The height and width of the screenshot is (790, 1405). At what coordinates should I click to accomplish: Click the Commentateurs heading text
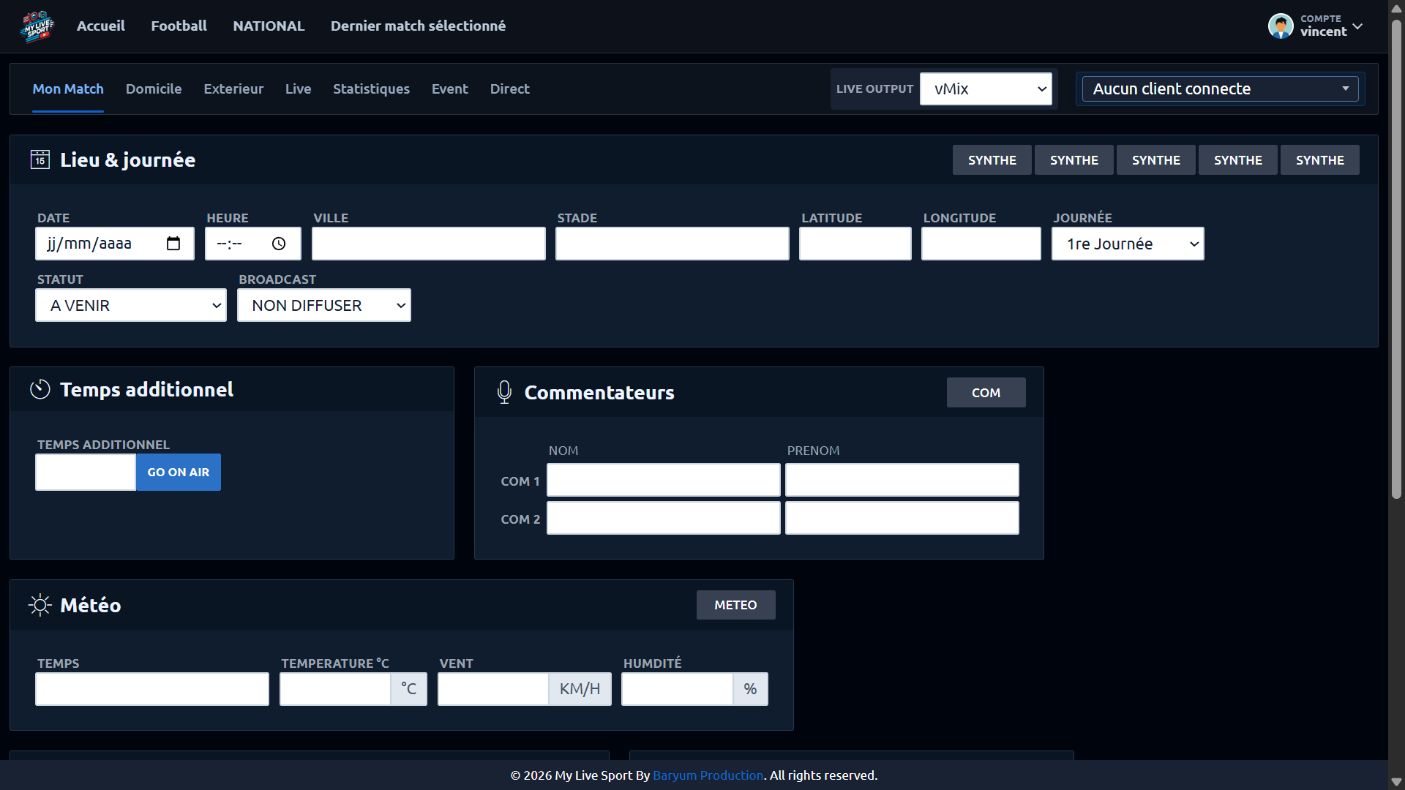click(x=599, y=393)
